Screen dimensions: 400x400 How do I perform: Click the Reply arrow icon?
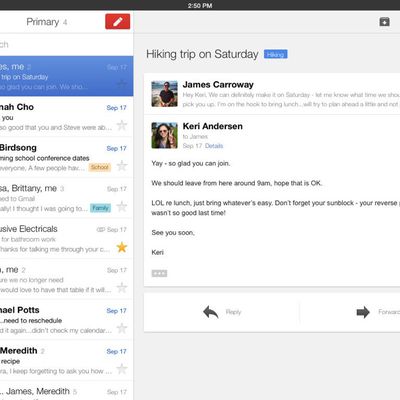coord(211,312)
